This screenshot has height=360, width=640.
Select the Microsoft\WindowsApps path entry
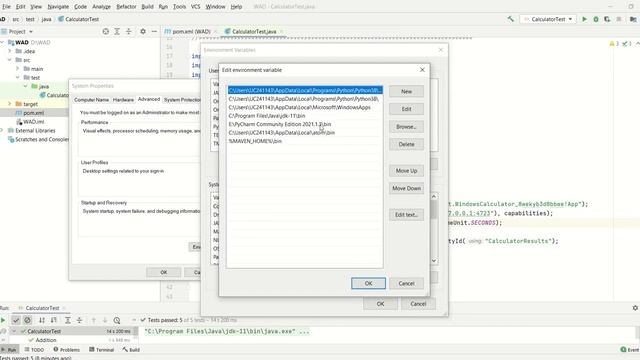pos(305,107)
